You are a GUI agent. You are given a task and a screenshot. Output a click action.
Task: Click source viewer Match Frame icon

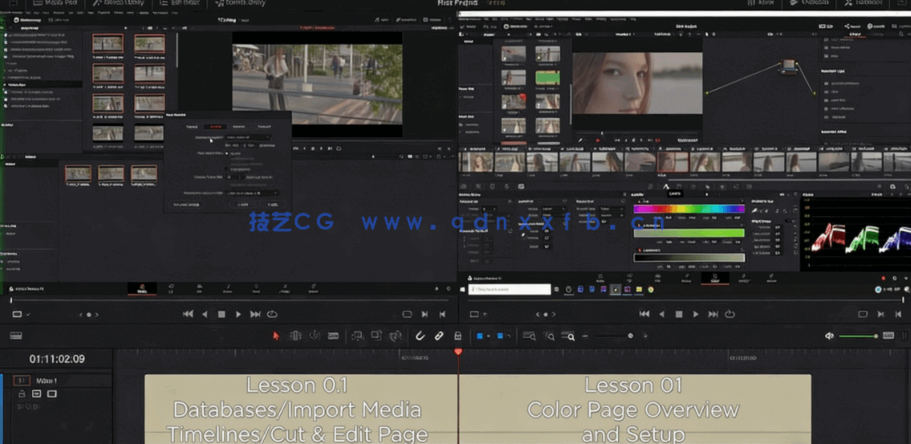[407, 314]
